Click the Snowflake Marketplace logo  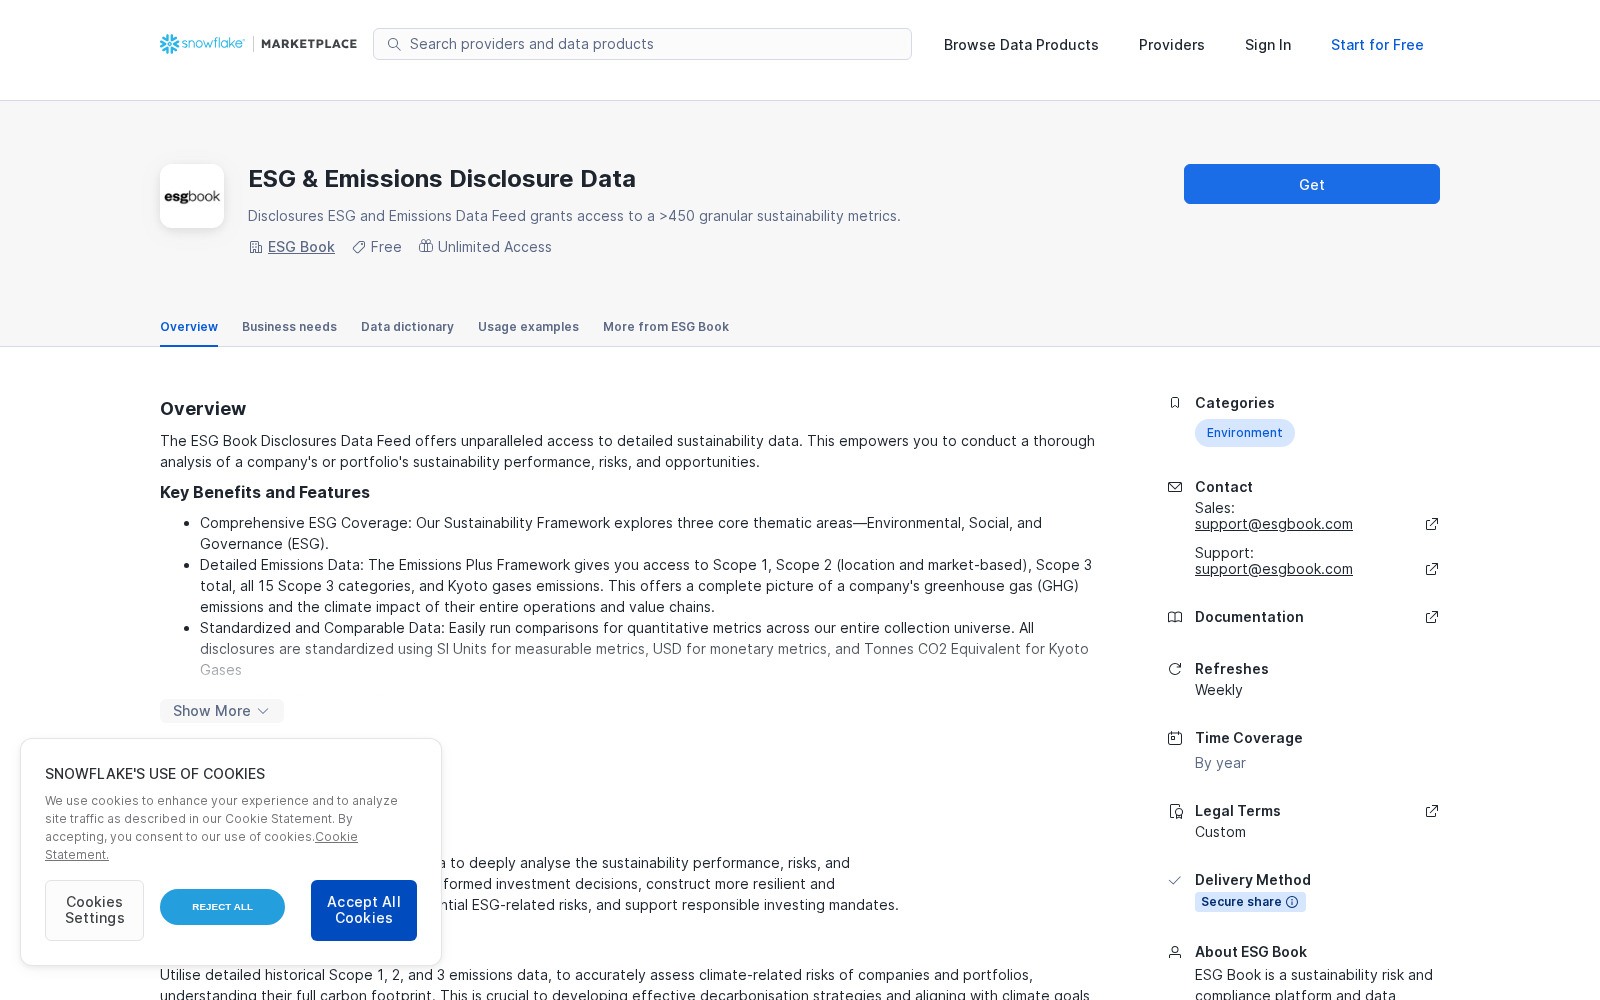tap(258, 44)
